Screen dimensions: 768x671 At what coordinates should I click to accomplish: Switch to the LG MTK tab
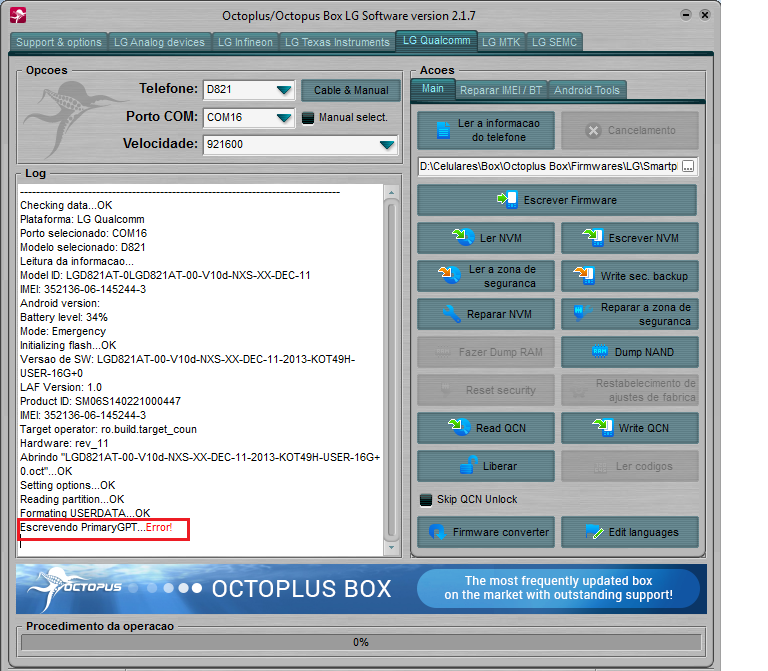coord(501,42)
